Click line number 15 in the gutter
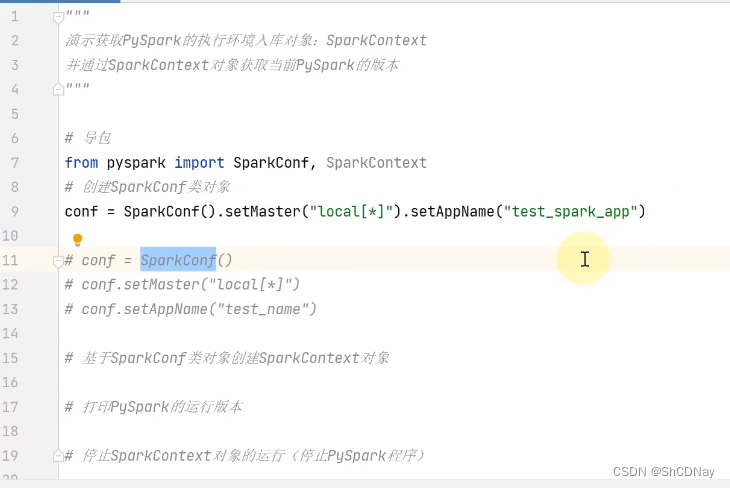This screenshot has height=488, width=730. pyautogui.click(x=14, y=357)
